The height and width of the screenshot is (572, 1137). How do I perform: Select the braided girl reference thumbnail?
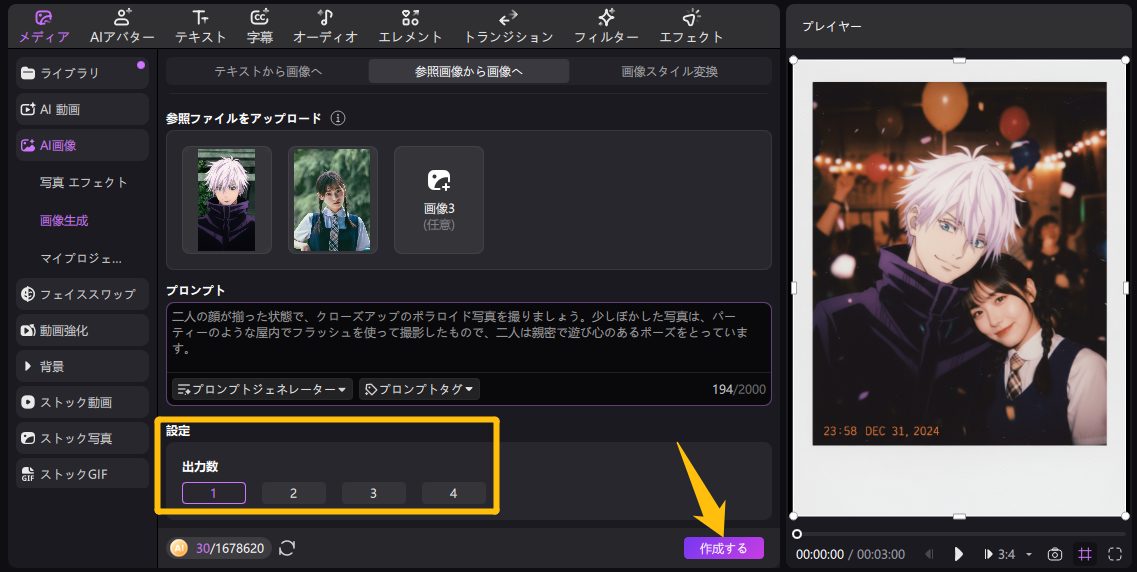tap(332, 200)
